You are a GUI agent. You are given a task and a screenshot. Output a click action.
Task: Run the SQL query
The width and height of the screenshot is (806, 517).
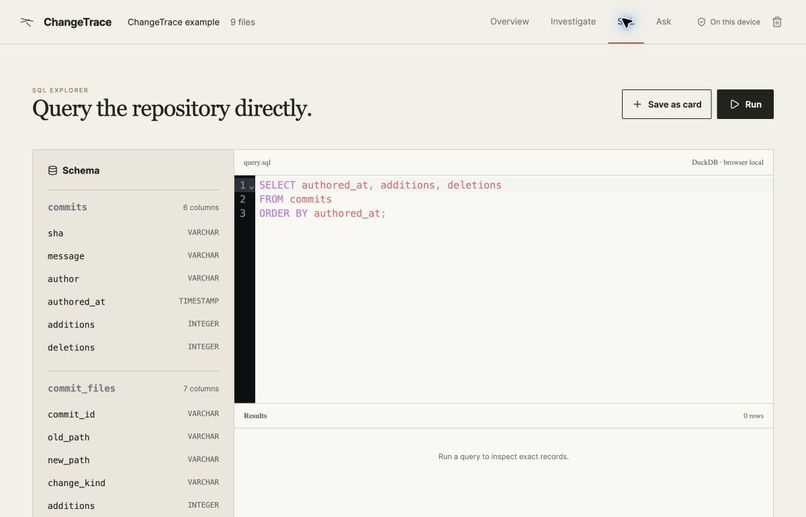click(x=745, y=104)
